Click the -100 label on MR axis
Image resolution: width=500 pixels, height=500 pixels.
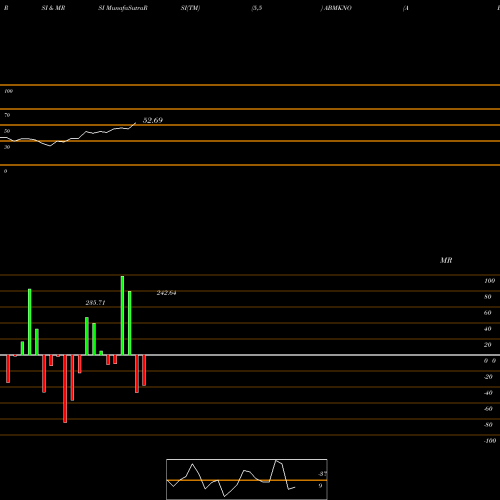click(x=490, y=441)
